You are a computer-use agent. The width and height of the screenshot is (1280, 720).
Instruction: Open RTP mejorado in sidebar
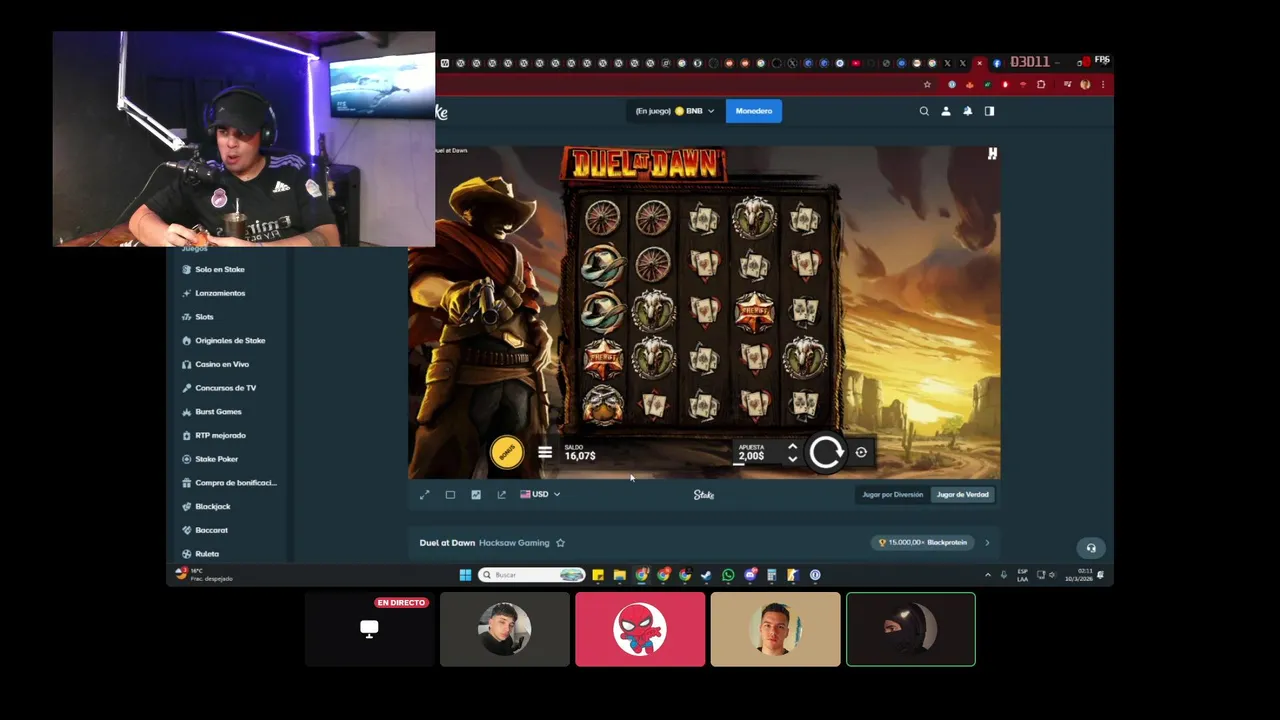point(220,435)
